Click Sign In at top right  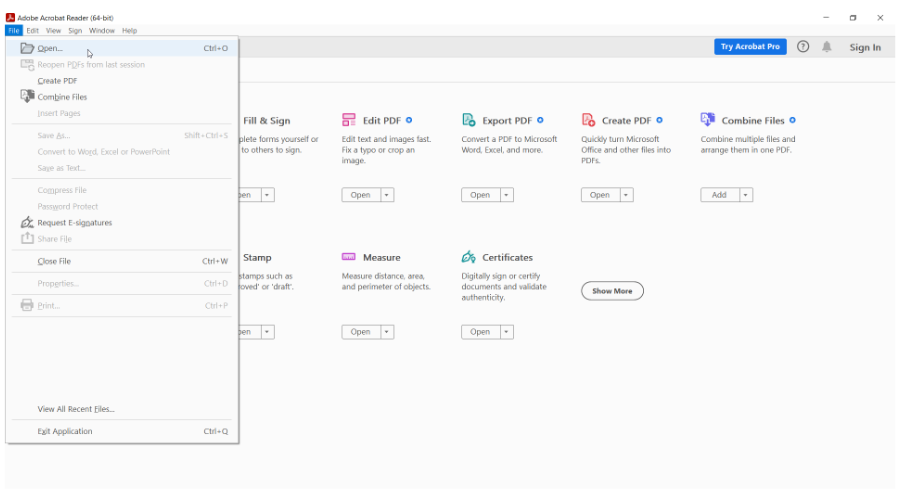pyautogui.click(x=865, y=48)
